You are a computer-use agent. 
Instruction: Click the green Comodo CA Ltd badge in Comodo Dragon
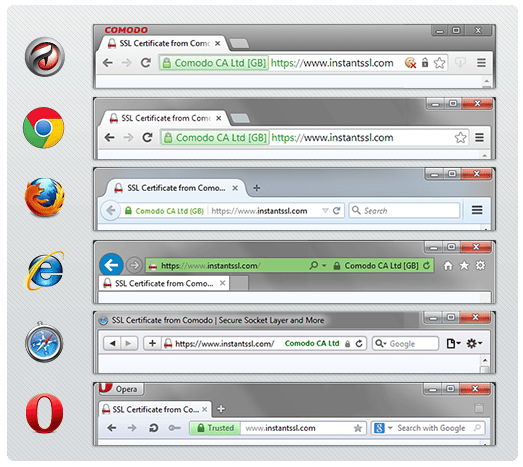click(214, 63)
